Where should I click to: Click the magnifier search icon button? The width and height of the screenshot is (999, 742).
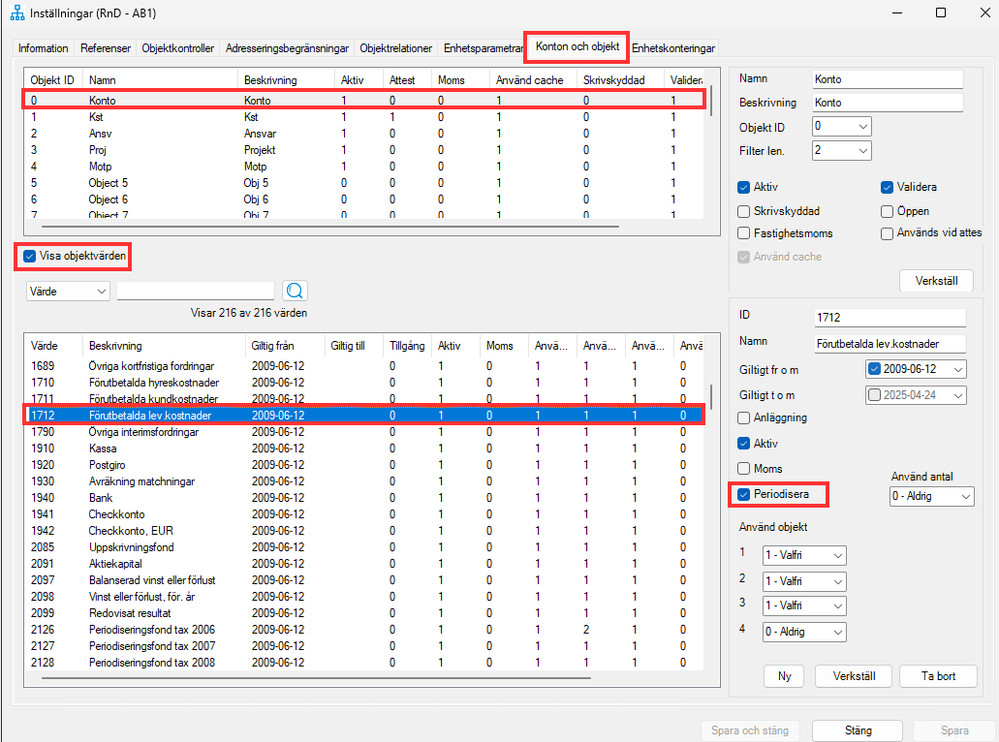point(294,291)
